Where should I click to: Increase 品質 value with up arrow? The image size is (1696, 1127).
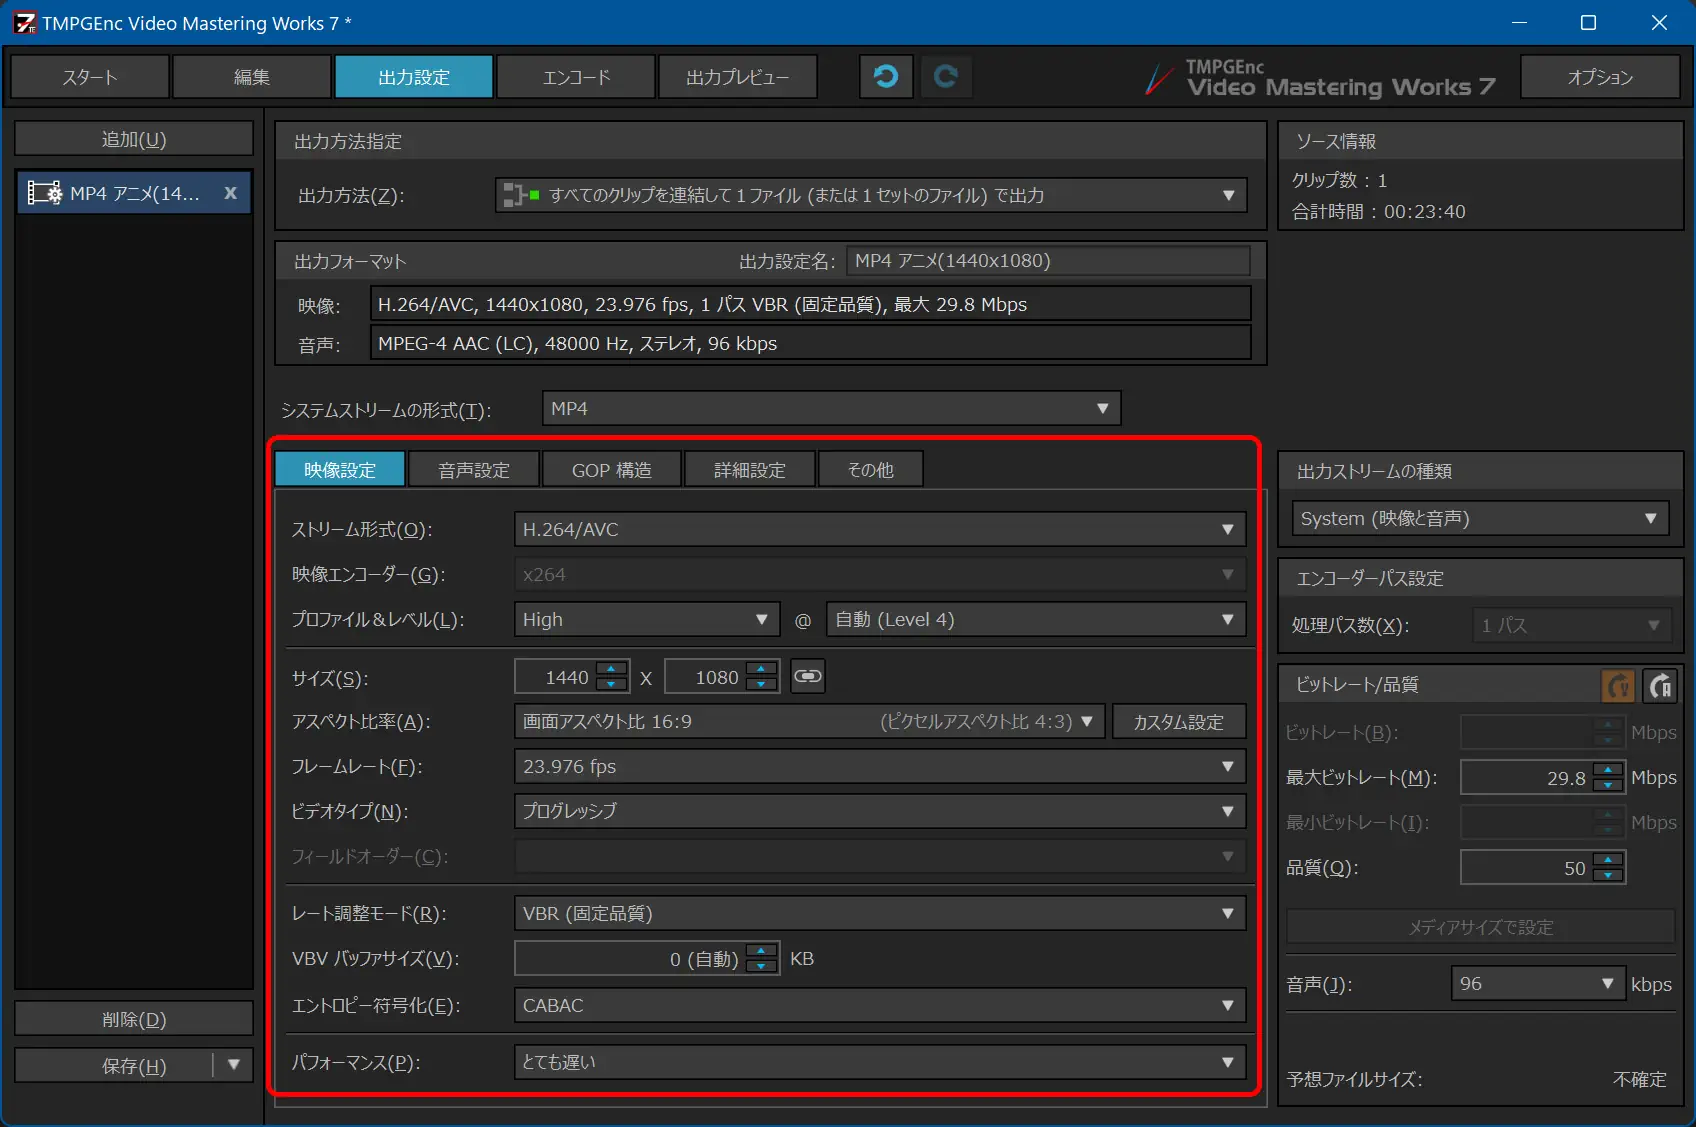point(1608,859)
